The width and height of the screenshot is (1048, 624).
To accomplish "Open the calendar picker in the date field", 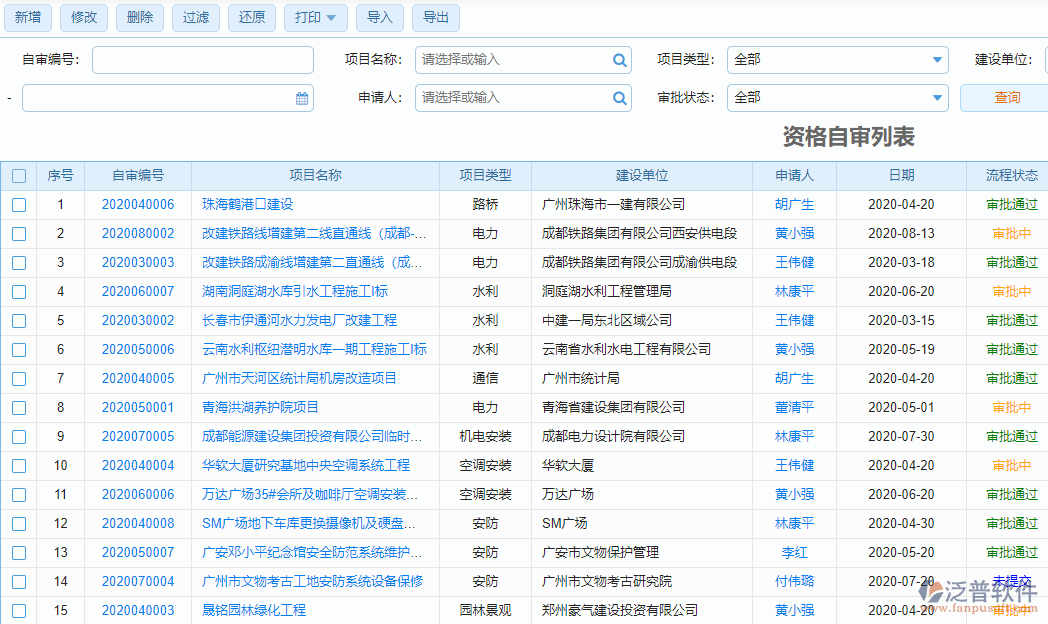I will [x=300, y=98].
